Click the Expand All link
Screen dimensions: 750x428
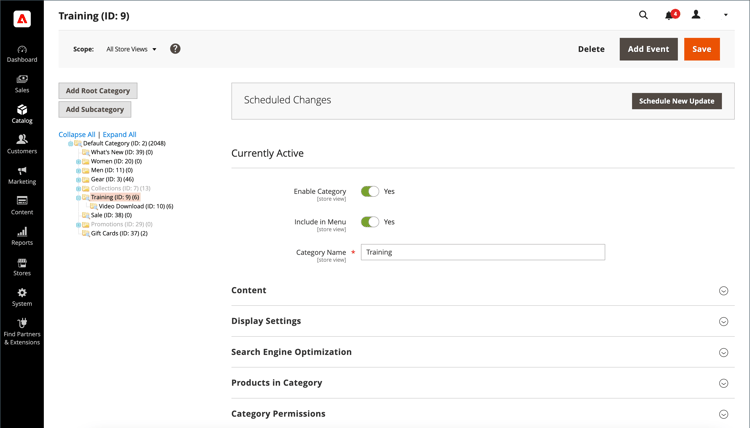pyautogui.click(x=119, y=134)
